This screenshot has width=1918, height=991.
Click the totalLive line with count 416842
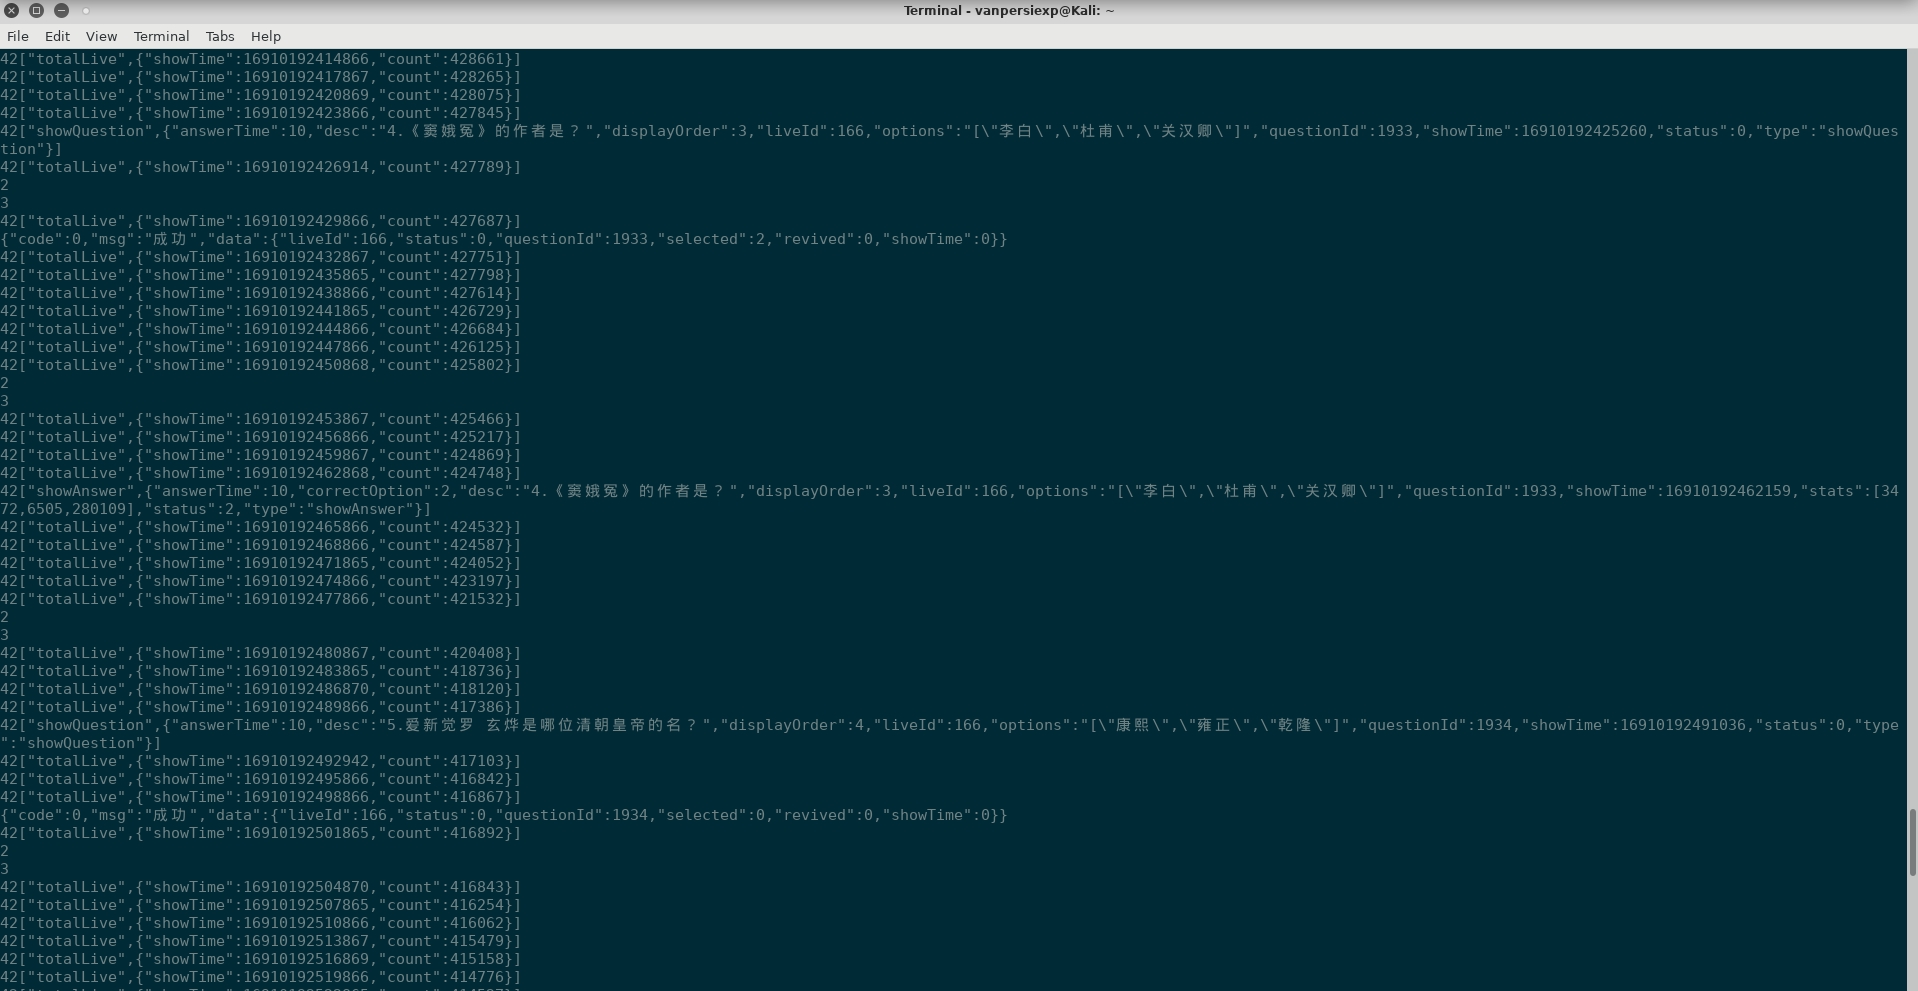[260, 779]
